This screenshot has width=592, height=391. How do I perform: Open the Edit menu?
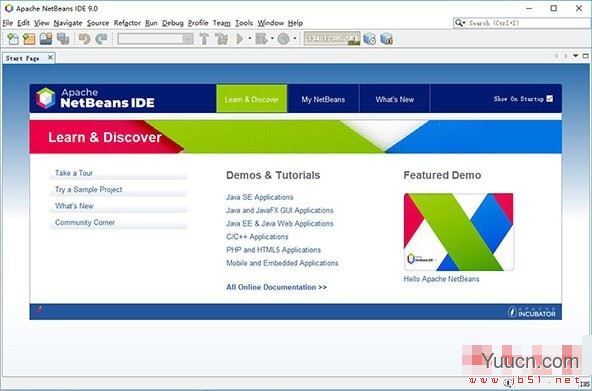pyautogui.click(x=23, y=23)
